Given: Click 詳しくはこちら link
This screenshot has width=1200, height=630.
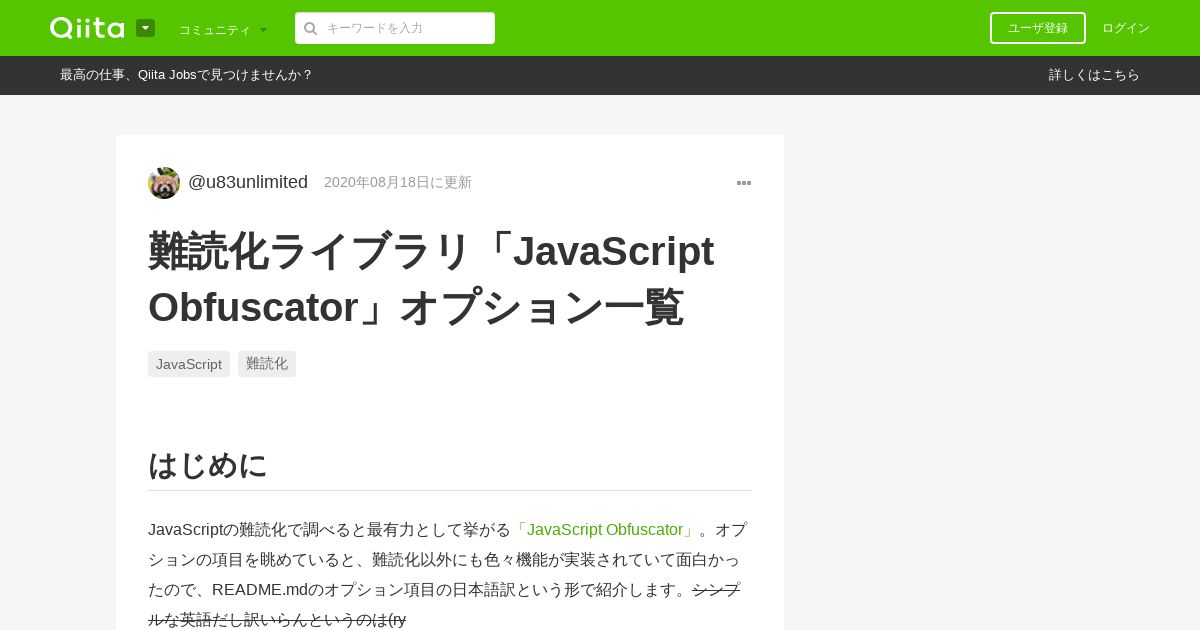Looking at the screenshot, I should click(x=1094, y=75).
